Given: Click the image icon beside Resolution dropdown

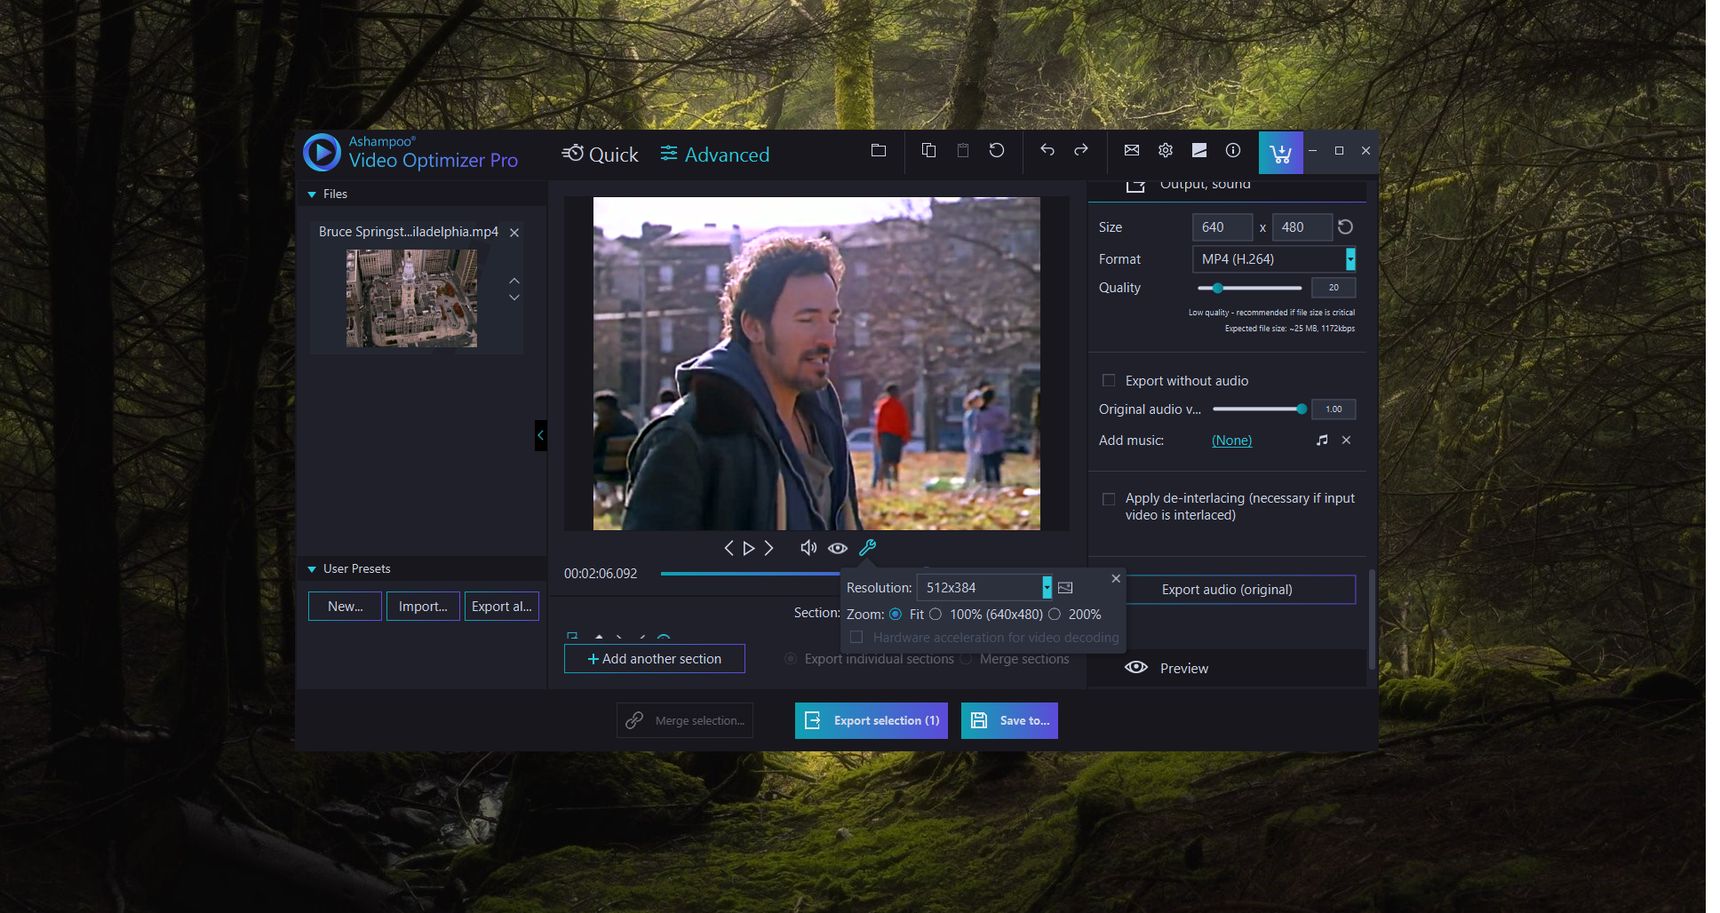Looking at the screenshot, I should (x=1065, y=587).
